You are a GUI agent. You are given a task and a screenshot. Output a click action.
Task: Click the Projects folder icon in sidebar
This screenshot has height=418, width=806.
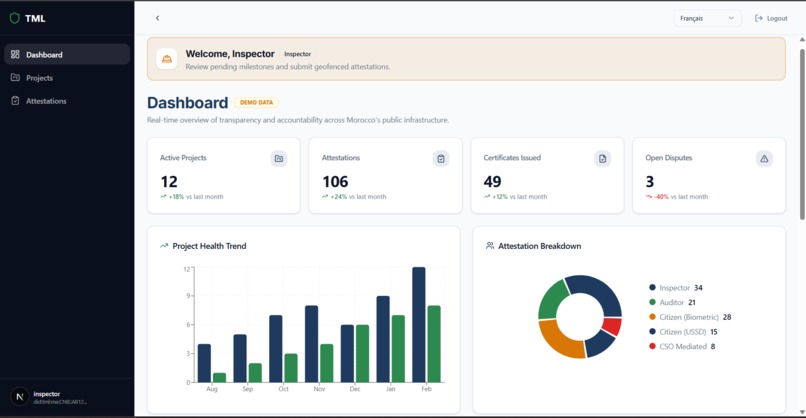point(15,78)
